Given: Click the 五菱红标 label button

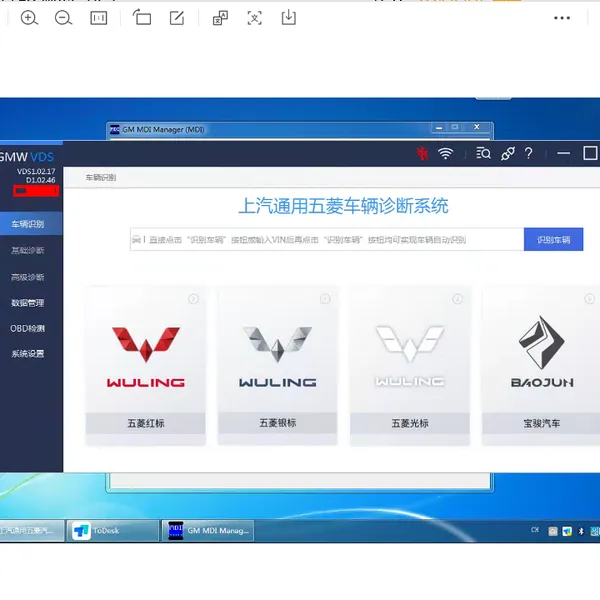Looking at the screenshot, I should tap(146, 423).
